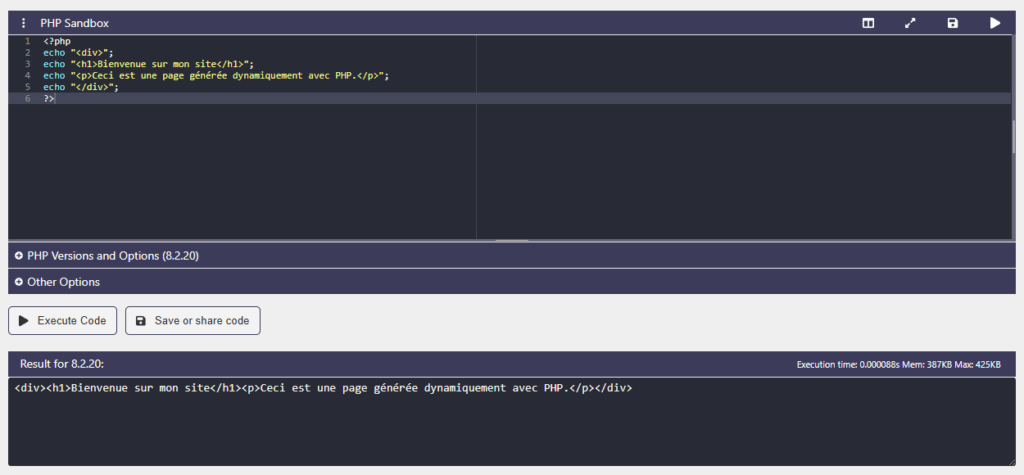This screenshot has height=475, width=1024.
Task: Click the Save or share code button
Action: (x=192, y=320)
